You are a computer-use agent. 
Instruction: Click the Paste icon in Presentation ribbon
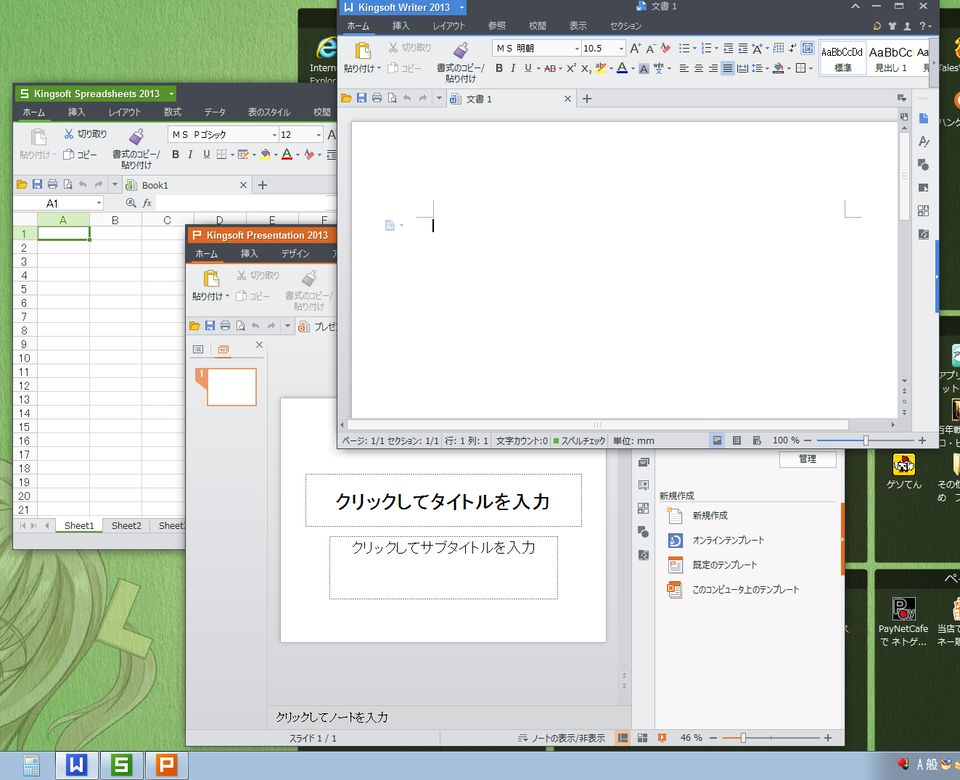[x=211, y=279]
